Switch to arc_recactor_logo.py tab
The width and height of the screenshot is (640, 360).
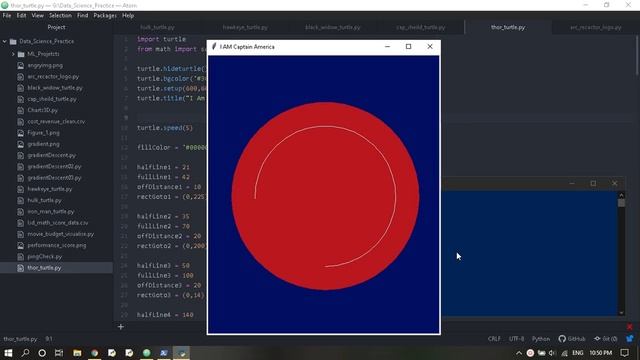(596, 27)
